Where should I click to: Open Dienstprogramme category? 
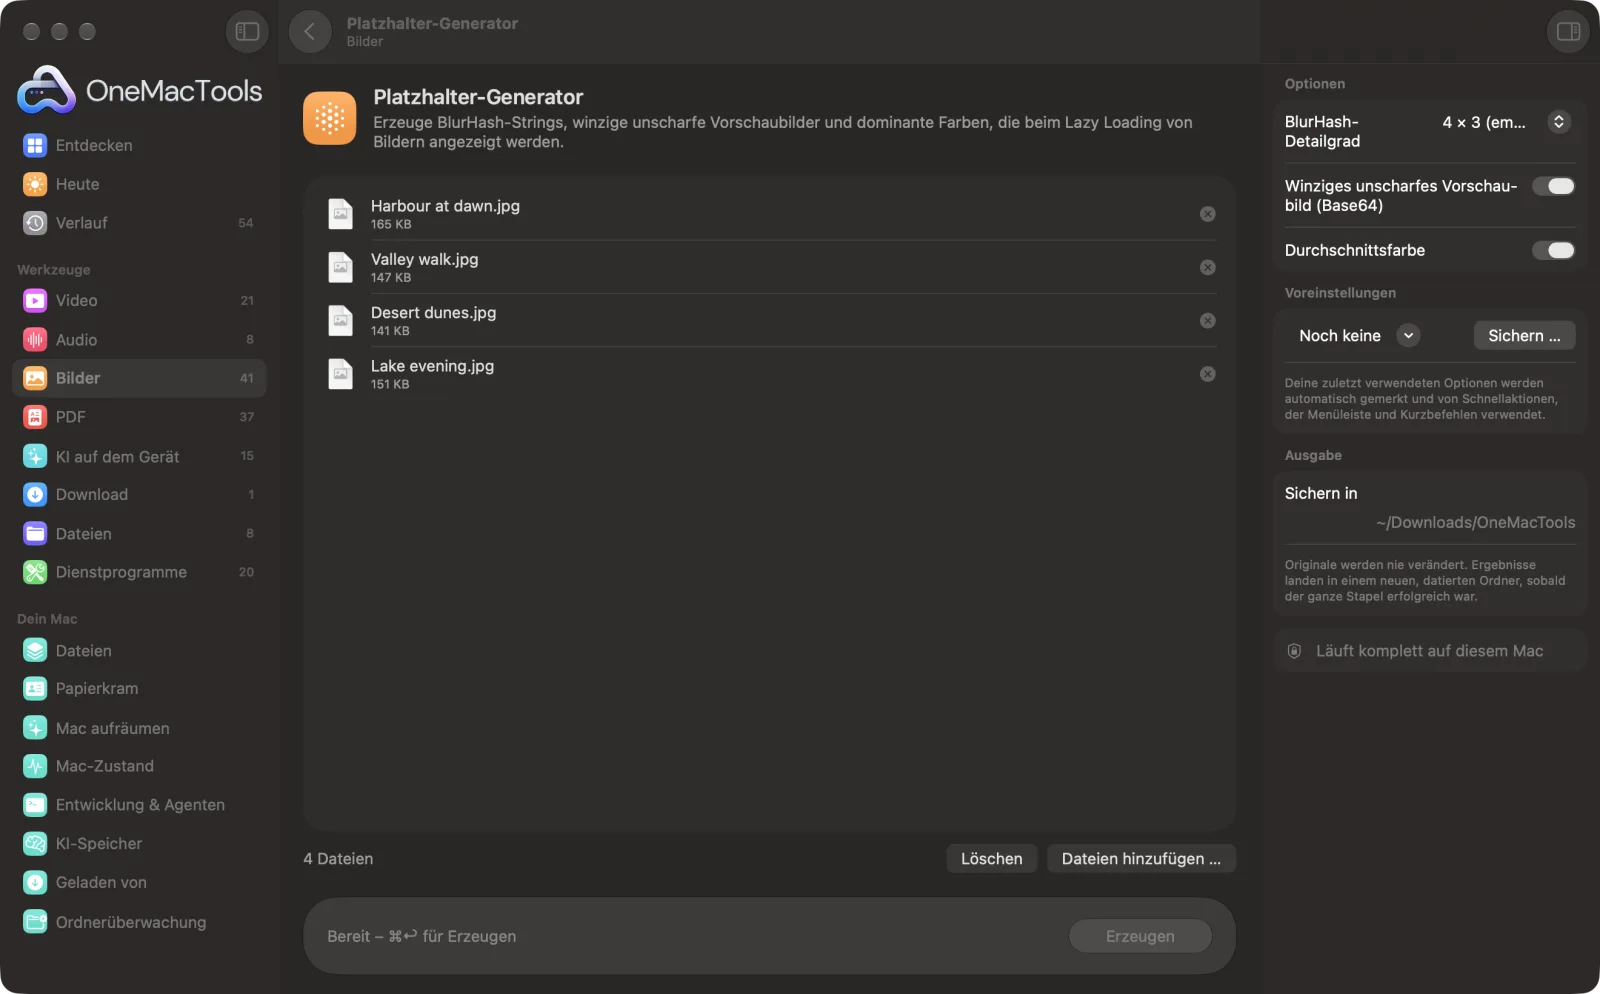pyautogui.click(x=139, y=572)
